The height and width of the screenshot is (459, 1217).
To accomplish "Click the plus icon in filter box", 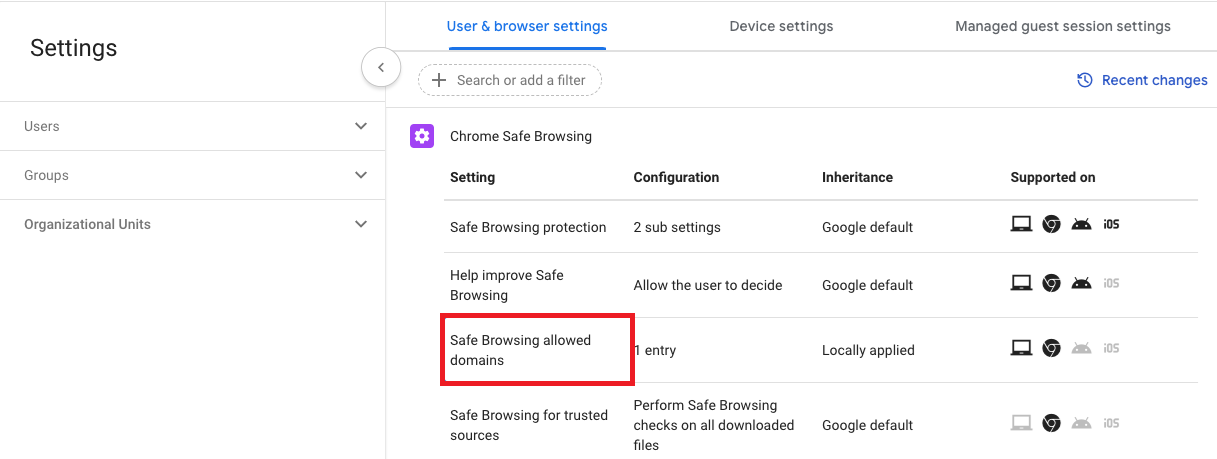I will [438, 80].
